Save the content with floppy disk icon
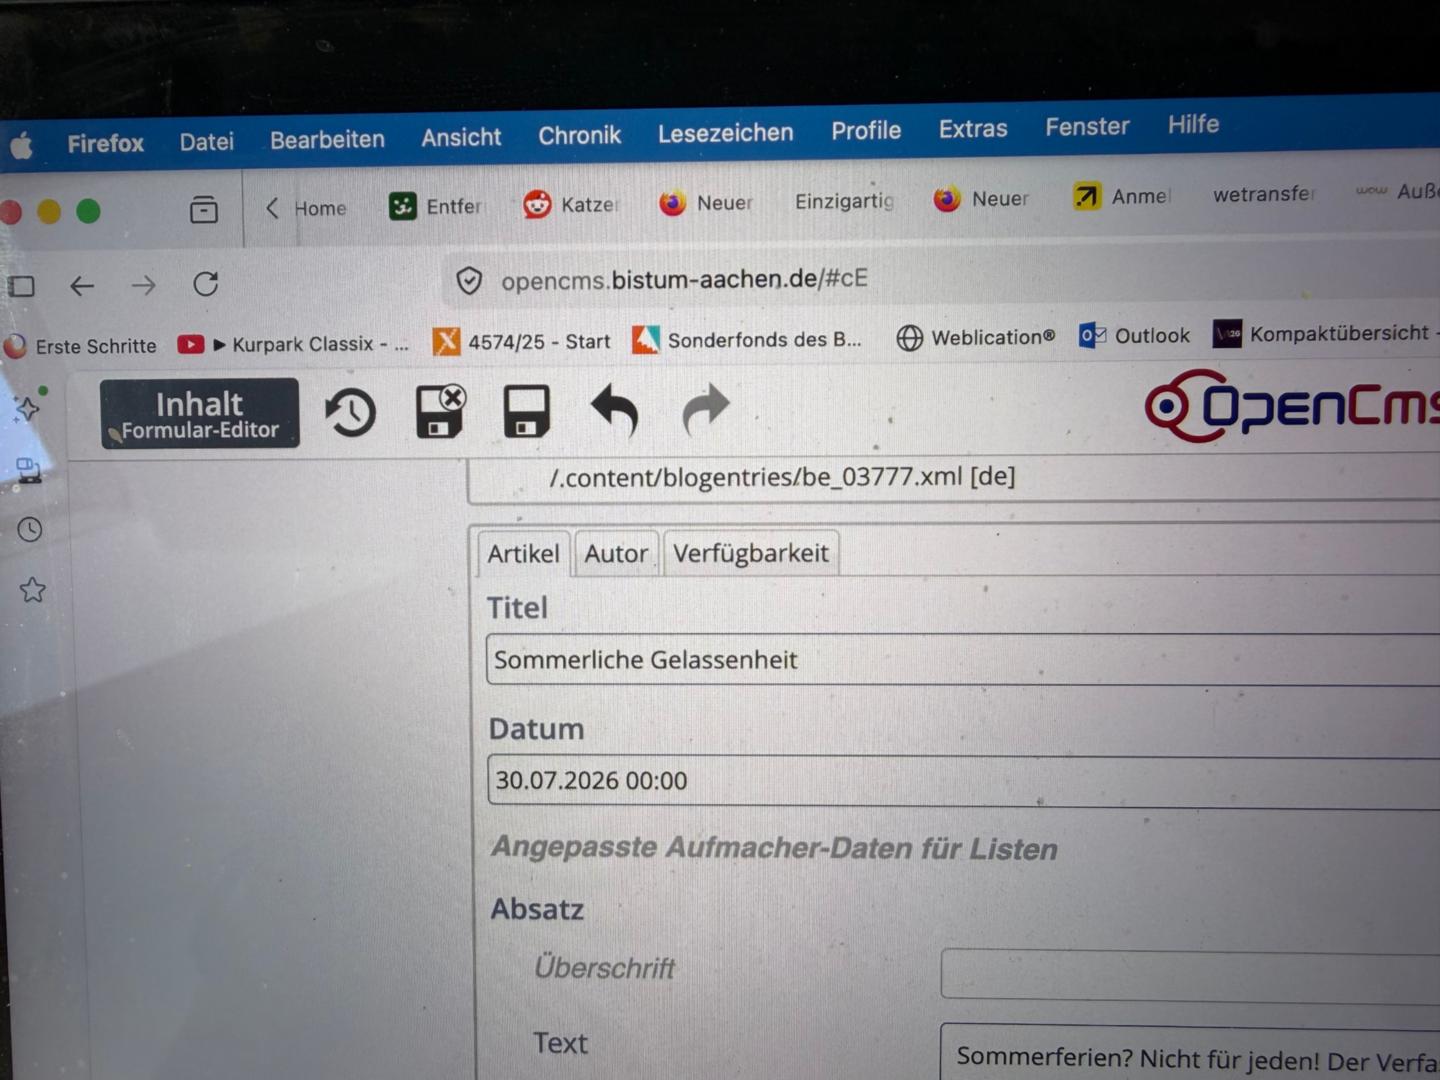 (526, 411)
